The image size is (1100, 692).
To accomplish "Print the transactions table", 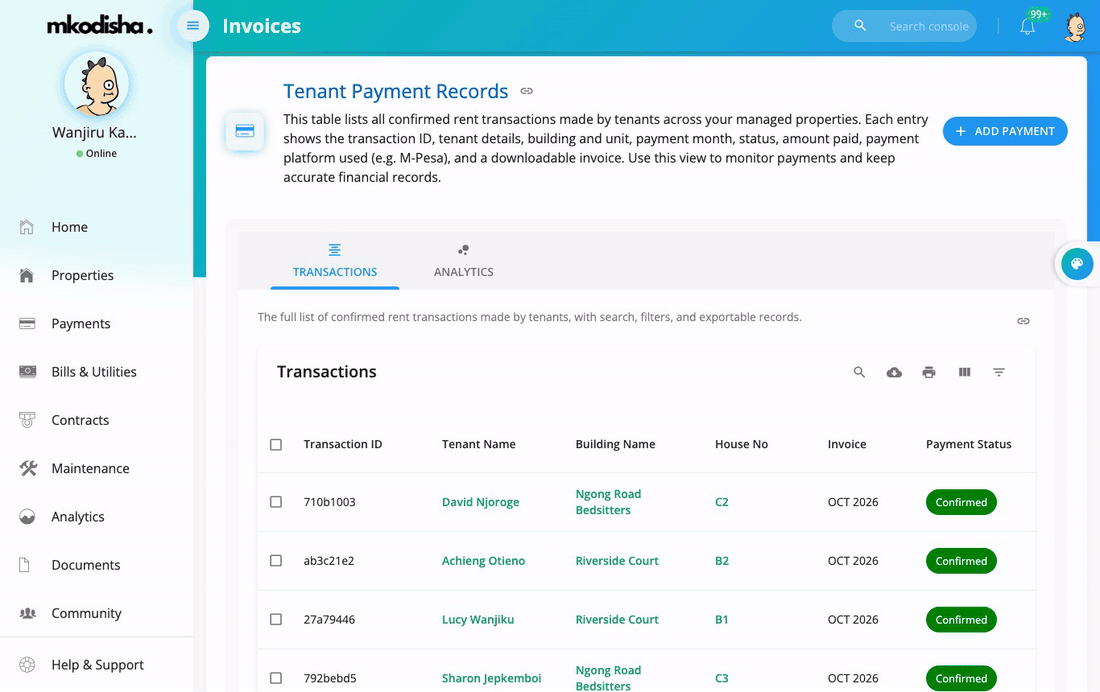I will pyautogui.click(x=929, y=372).
